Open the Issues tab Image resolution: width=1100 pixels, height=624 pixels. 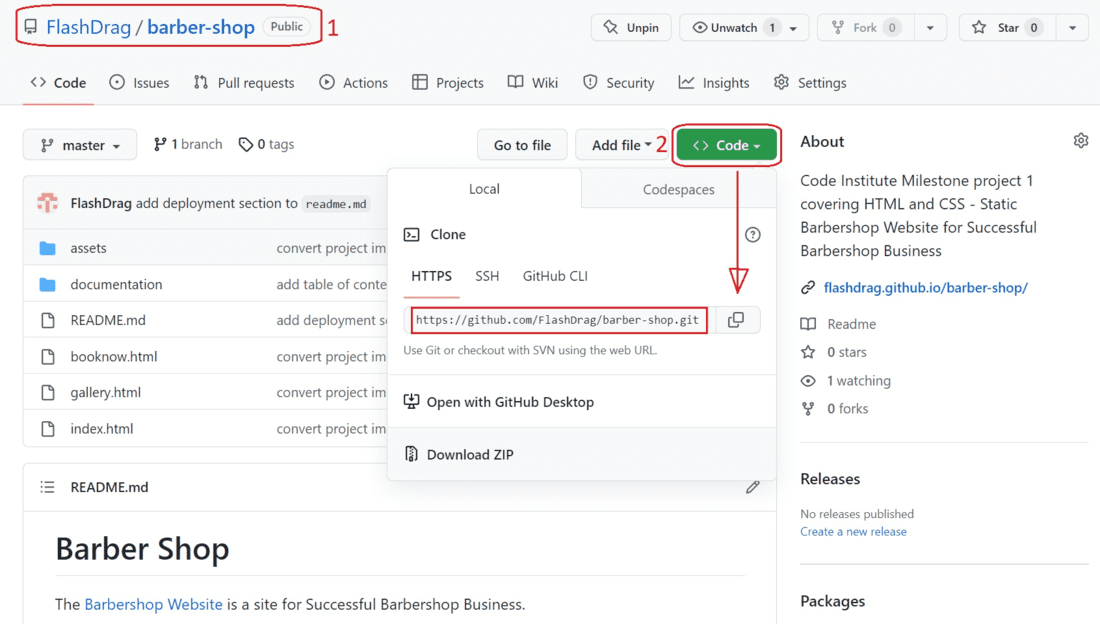click(x=139, y=83)
